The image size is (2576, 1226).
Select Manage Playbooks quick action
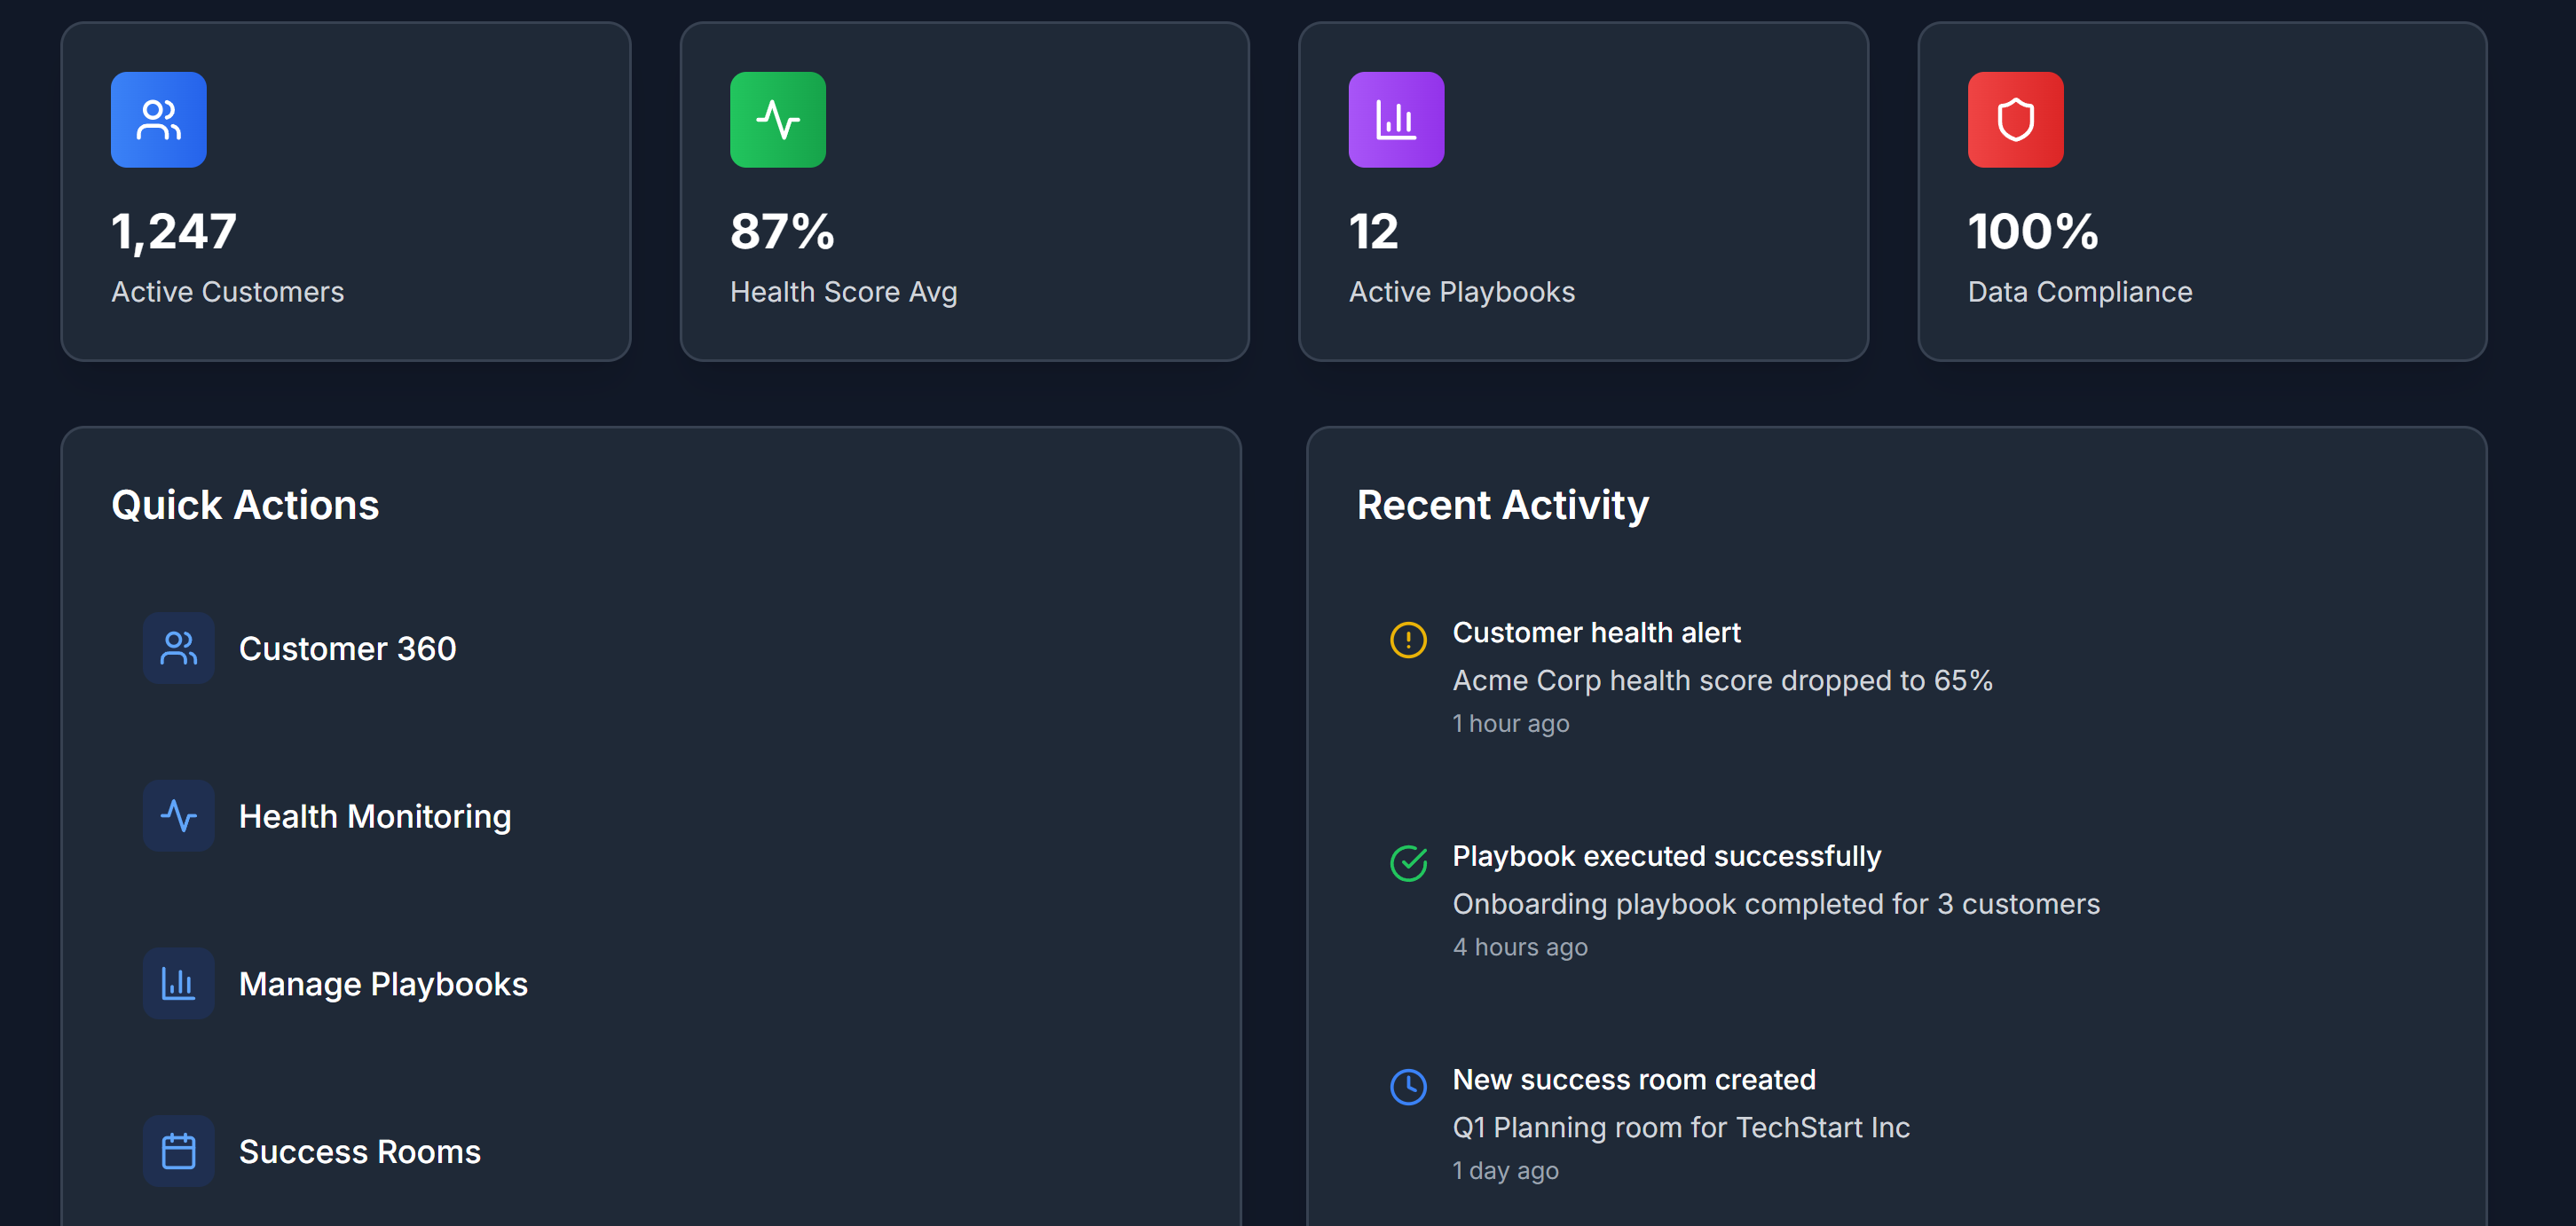(651, 983)
